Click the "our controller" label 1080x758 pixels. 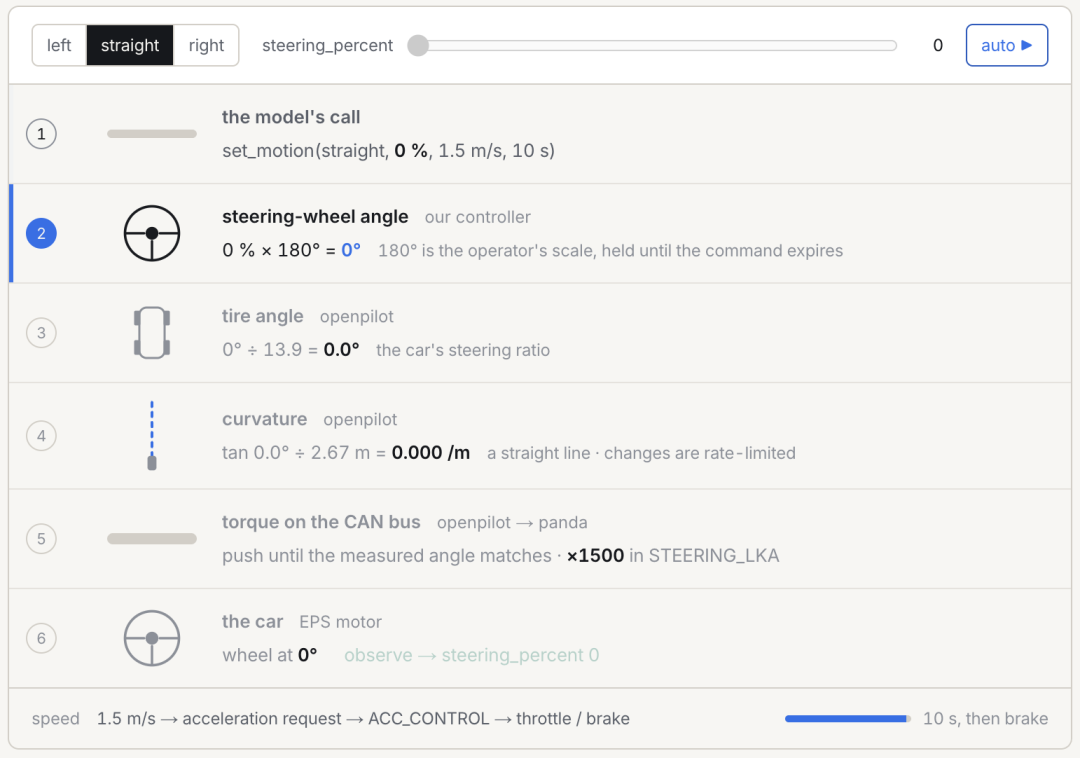tap(477, 218)
